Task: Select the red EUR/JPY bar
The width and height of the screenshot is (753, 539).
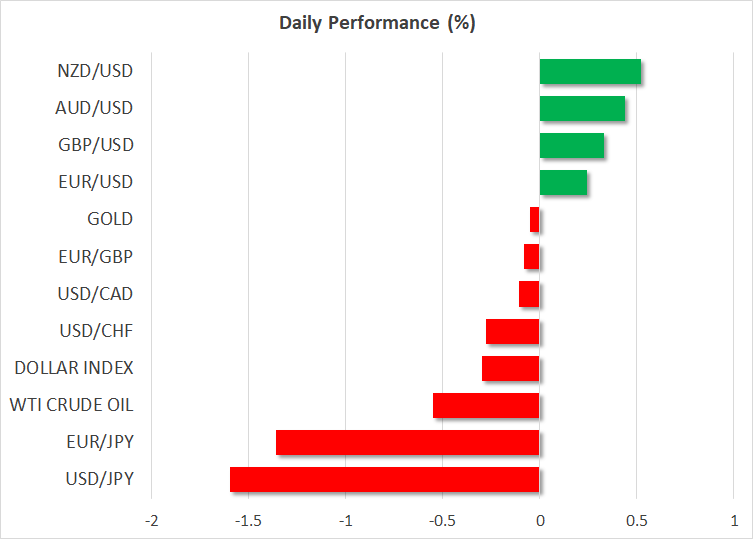Action: pyautogui.click(x=408, y=442)
